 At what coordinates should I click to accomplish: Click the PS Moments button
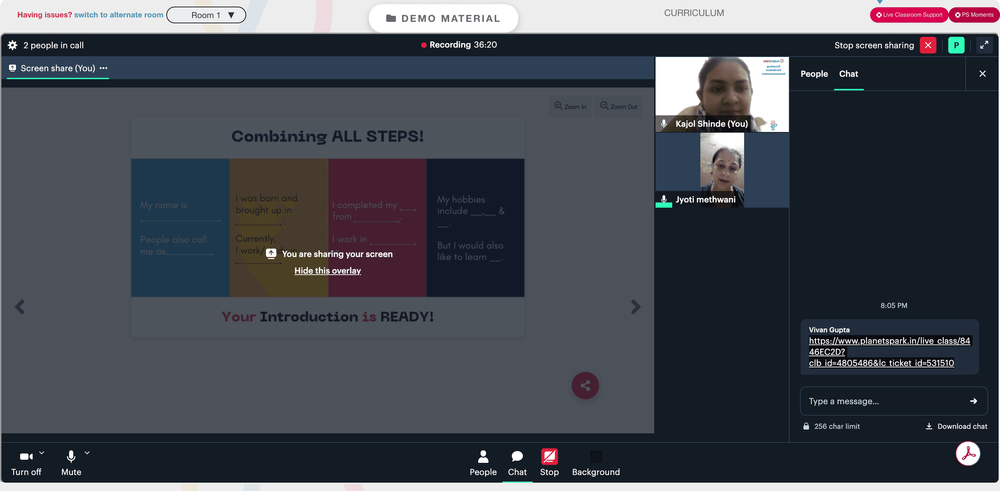click(974, 15)
